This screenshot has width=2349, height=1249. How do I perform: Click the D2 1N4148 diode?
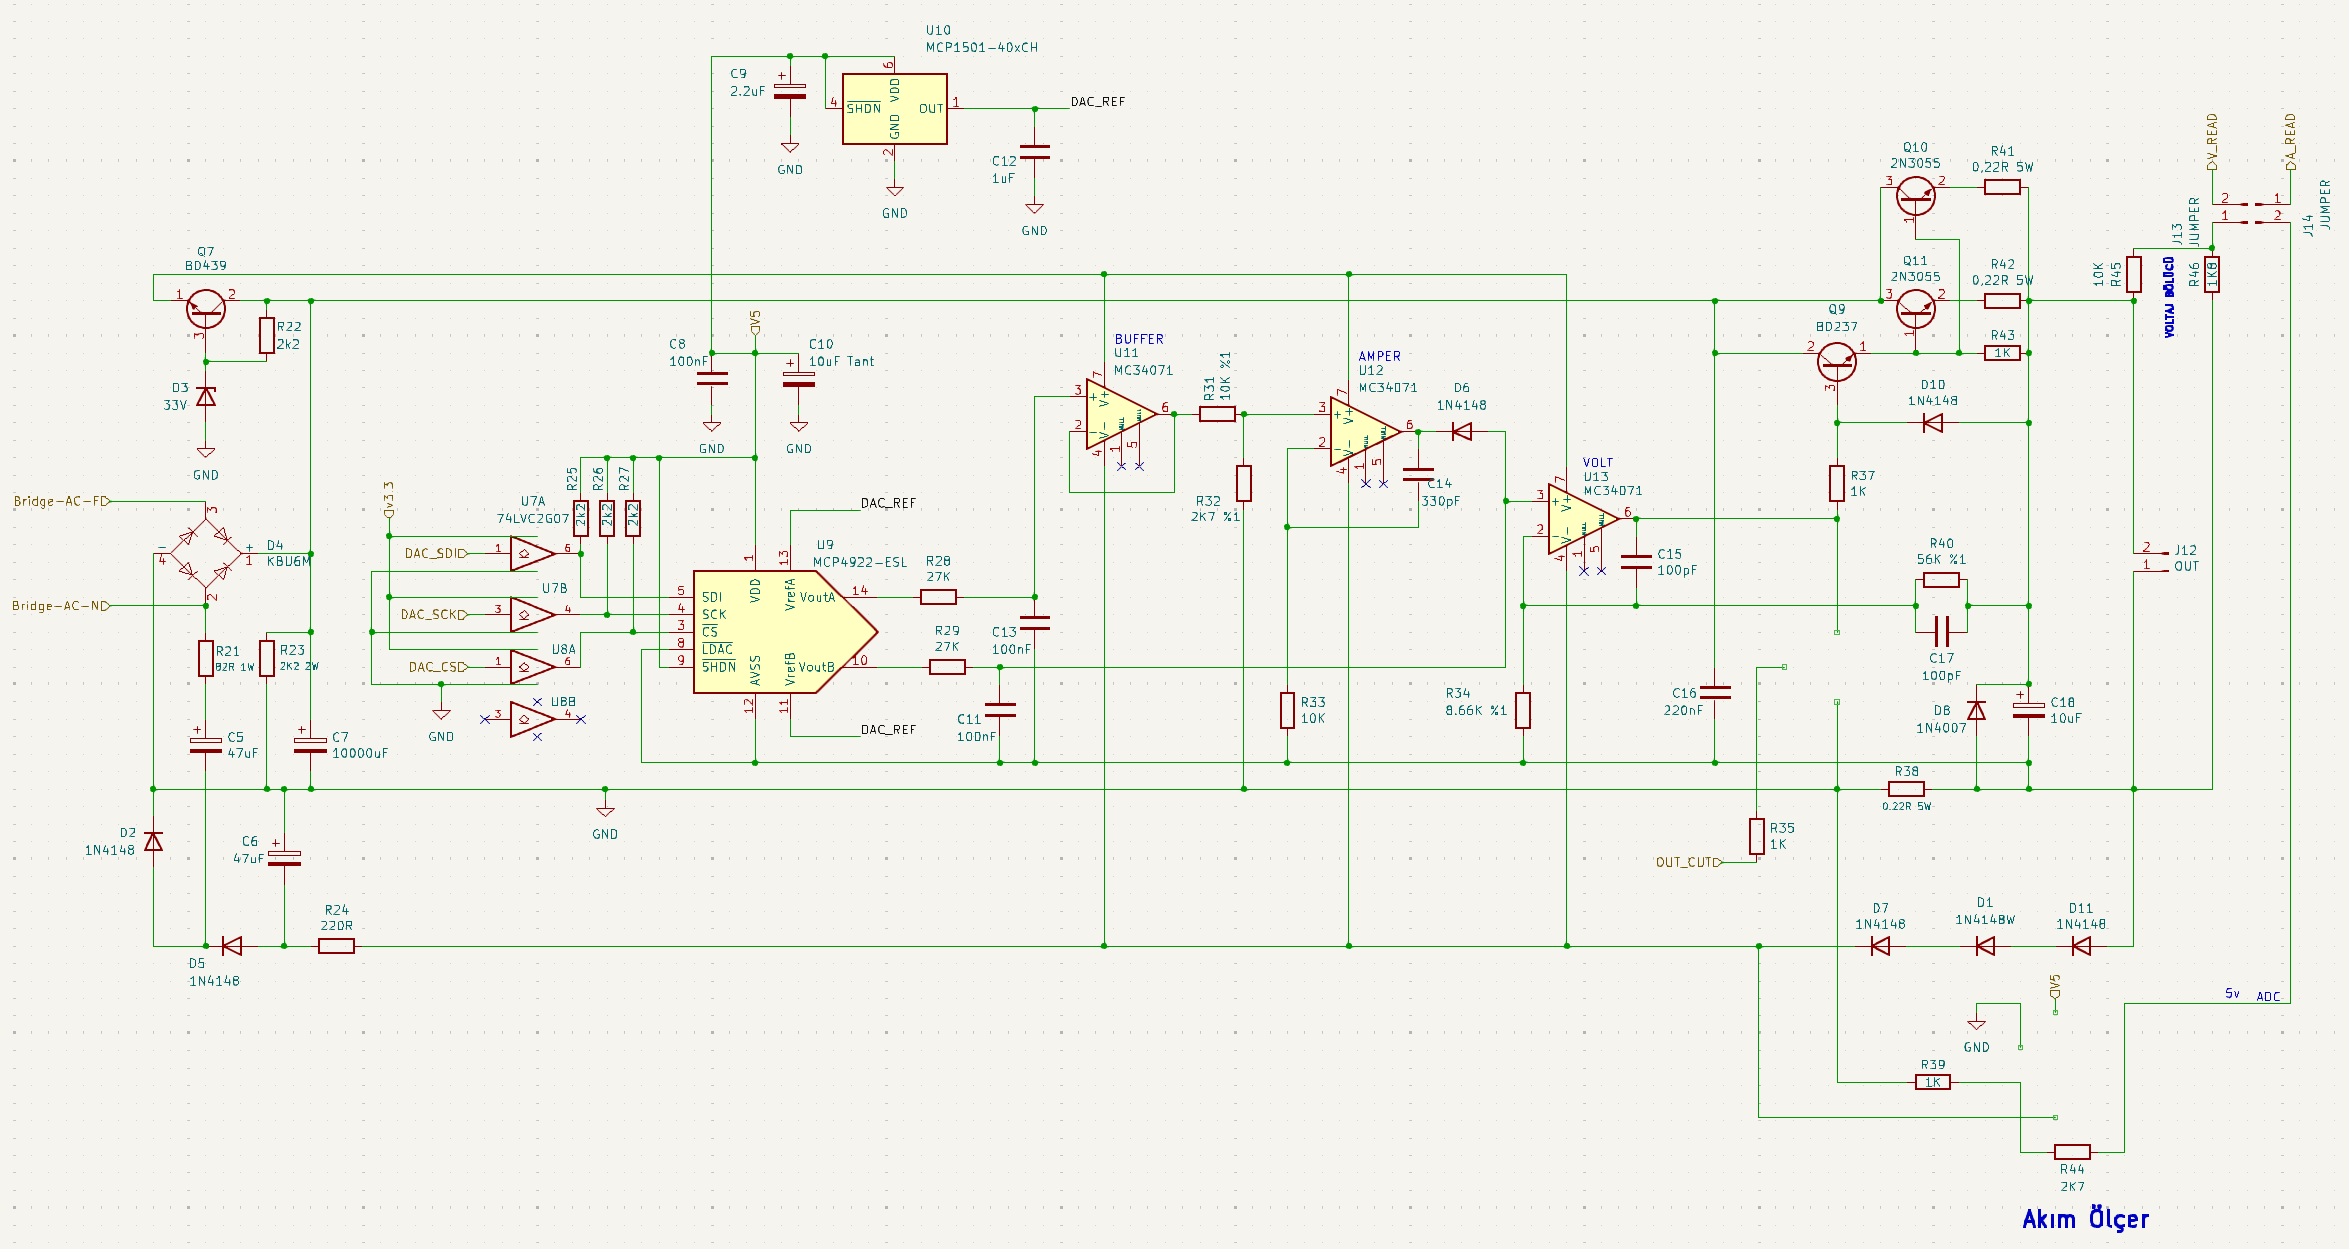153,841
